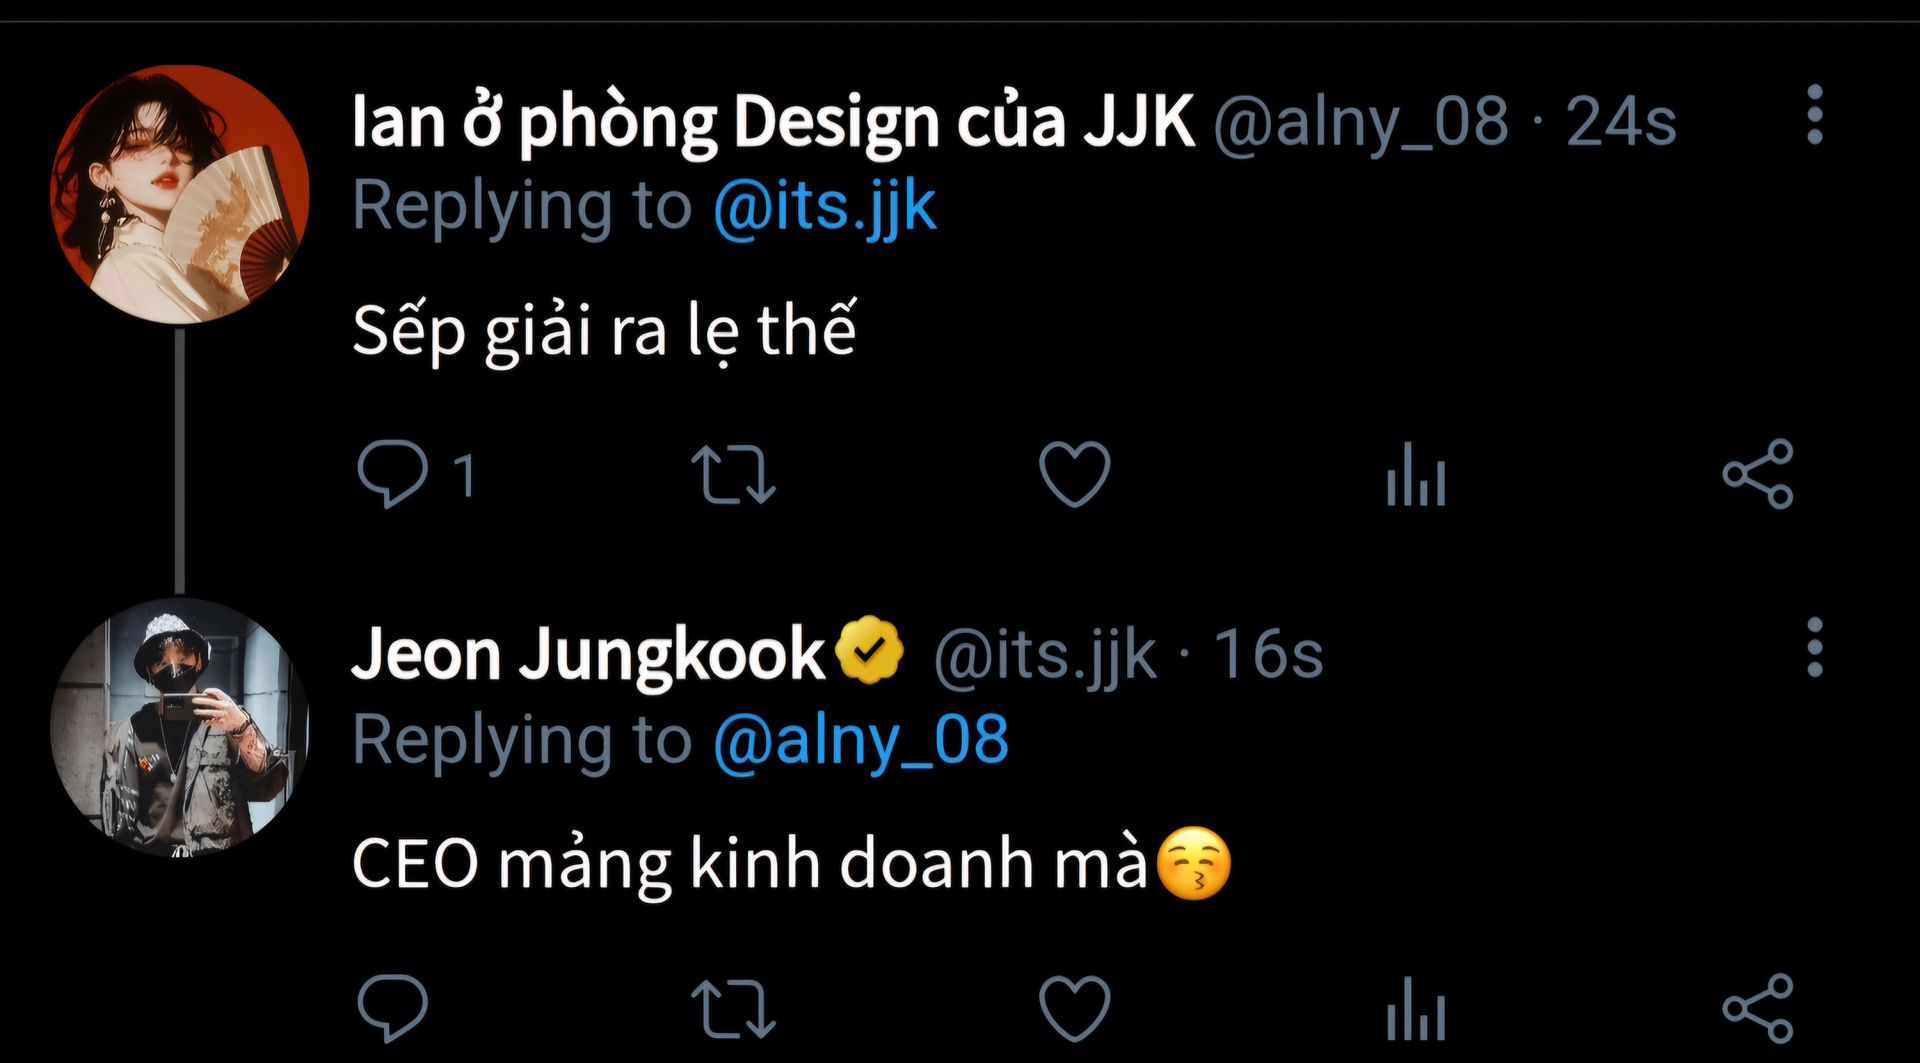The height and width of the screenshot is (1063, 1920).
Task: Like the tweet from alny_08
Action: (1074, 473)
